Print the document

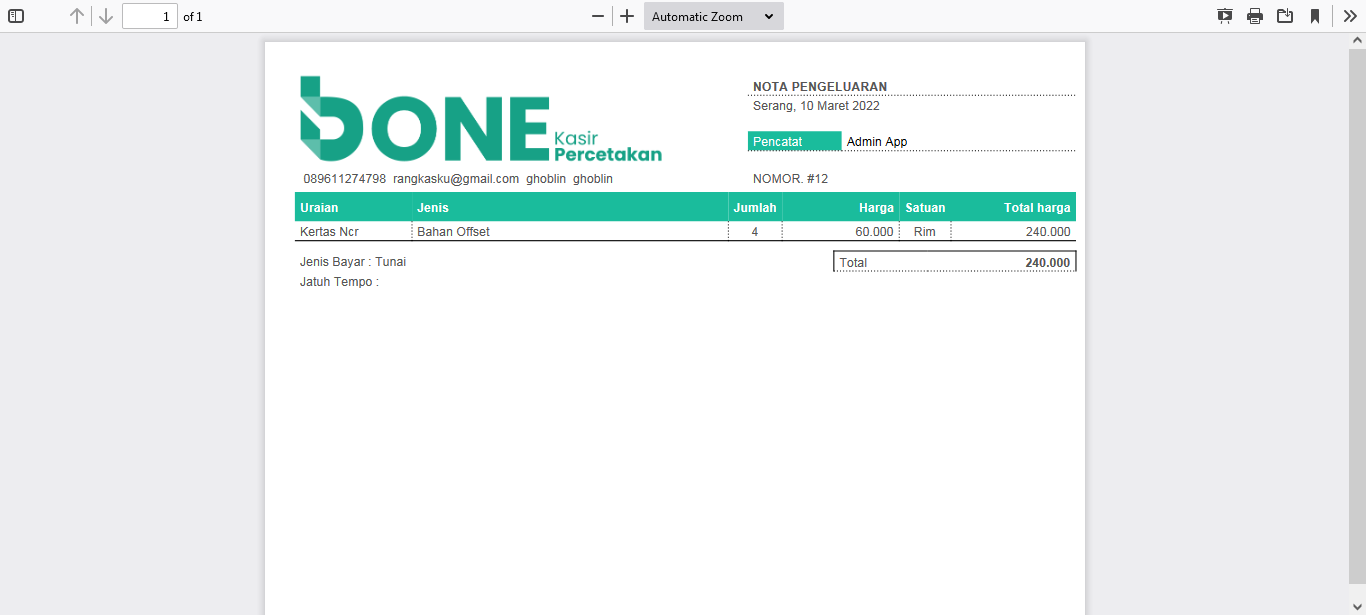[1255, 16]
